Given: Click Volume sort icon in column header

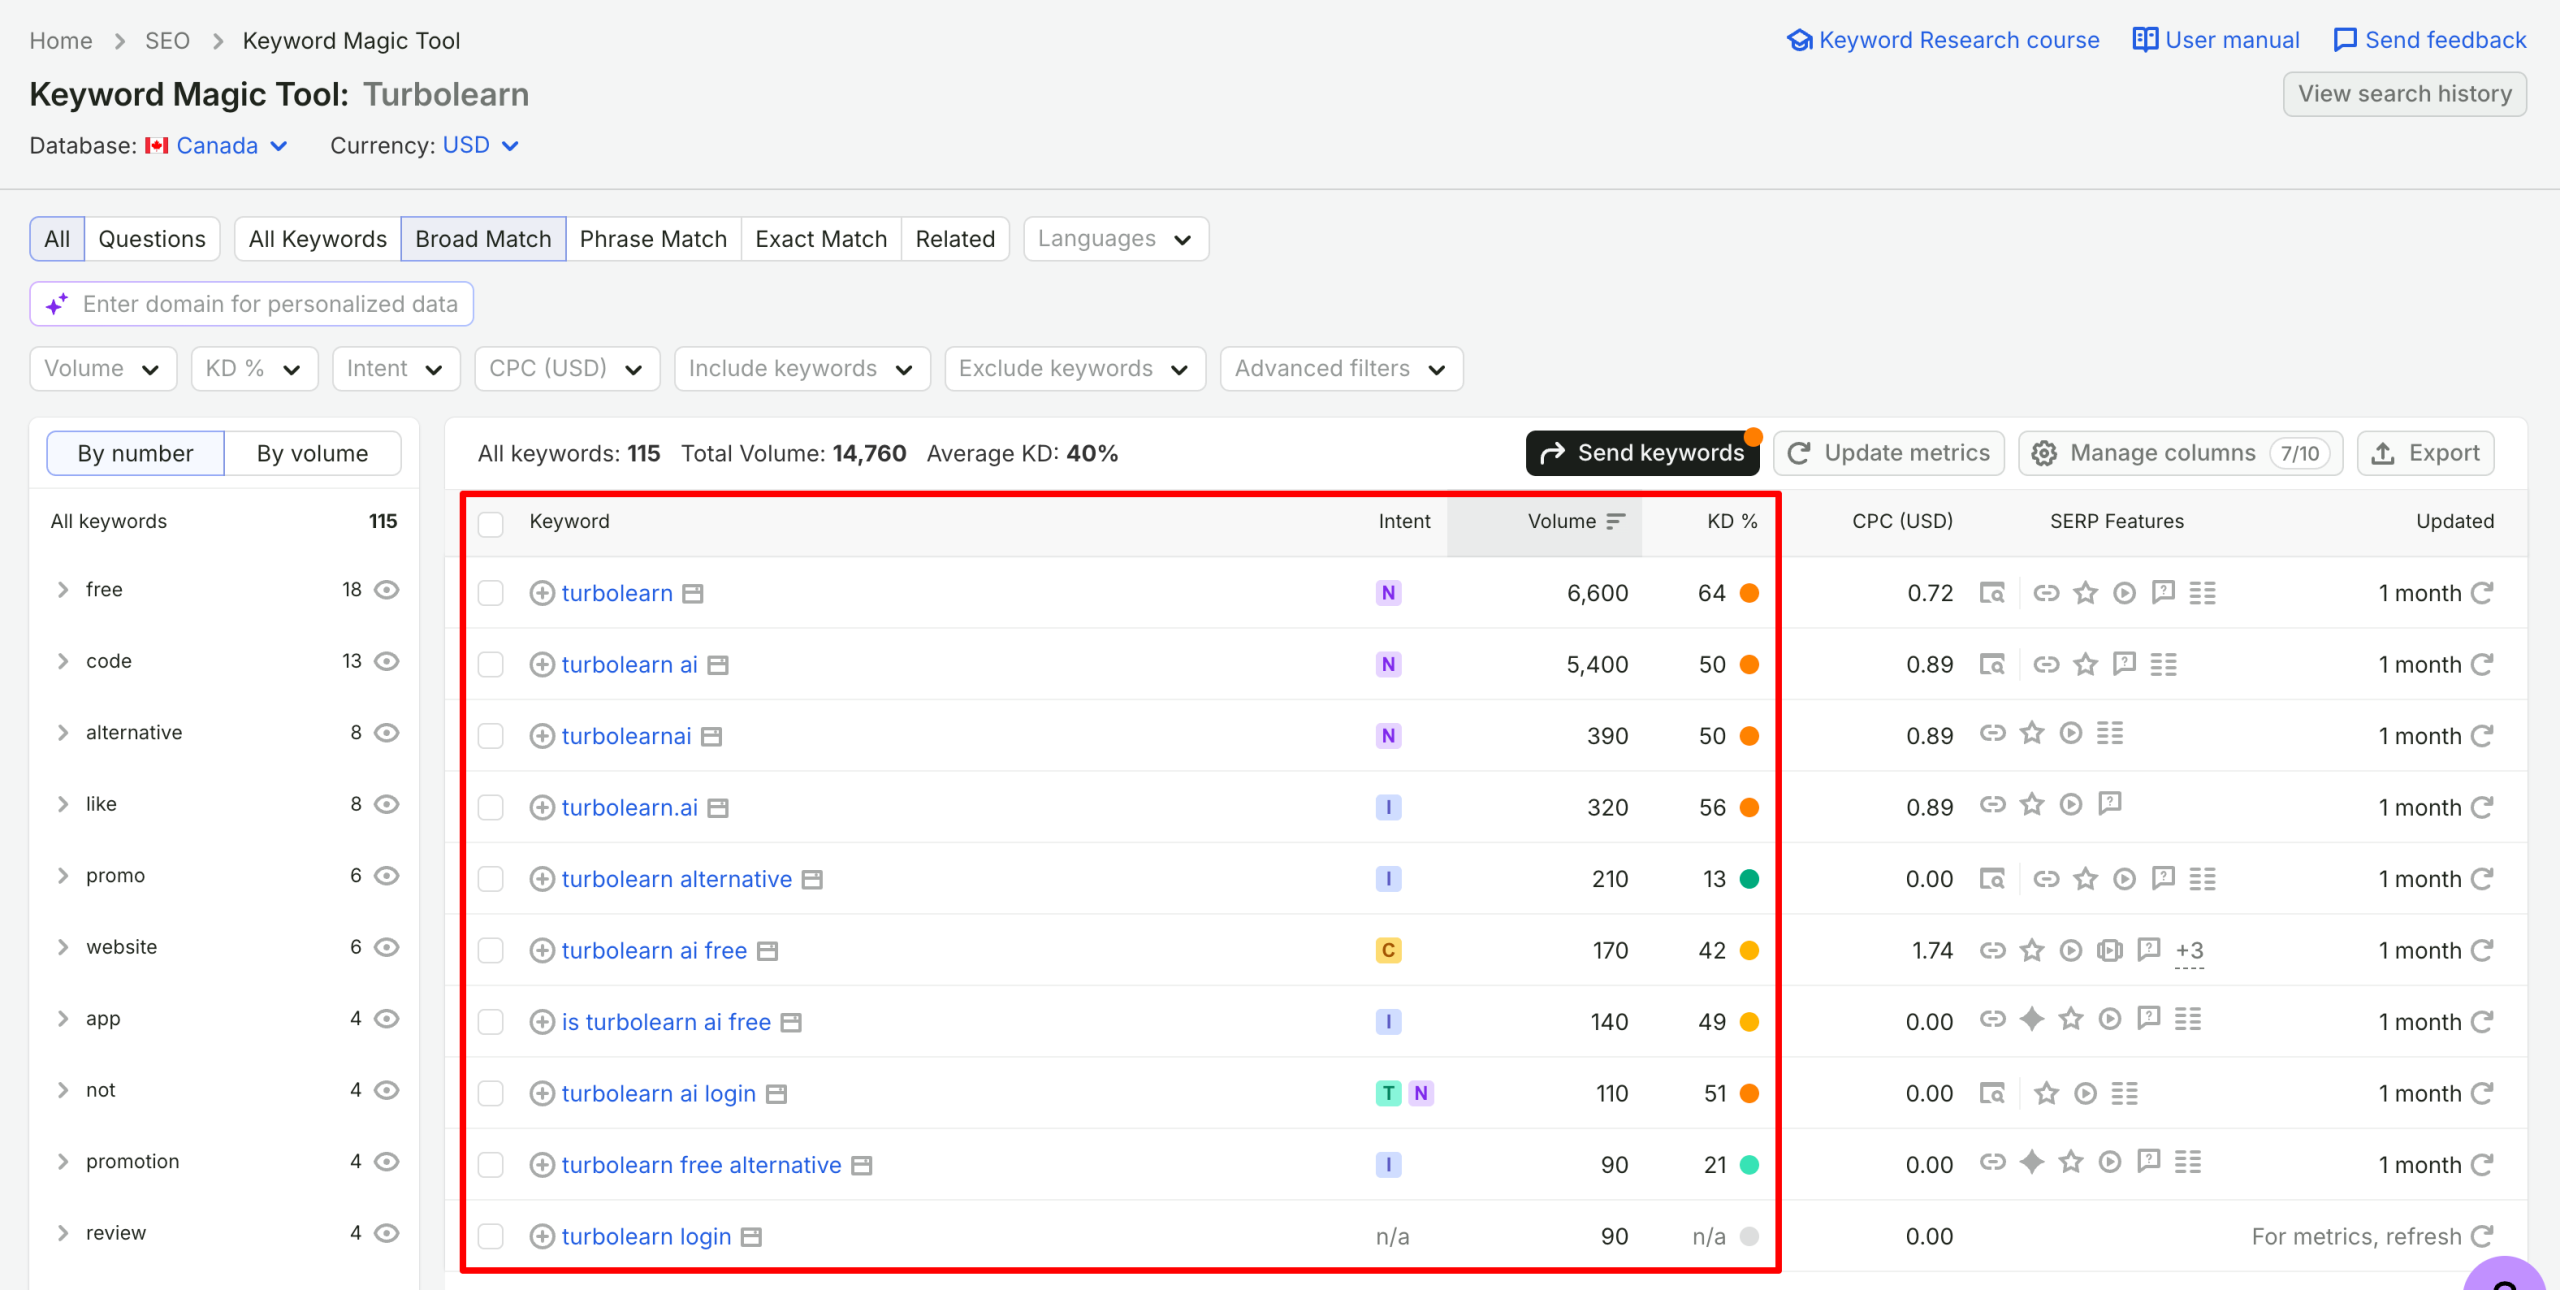Looking at the screenshot, I should 1616,521.
